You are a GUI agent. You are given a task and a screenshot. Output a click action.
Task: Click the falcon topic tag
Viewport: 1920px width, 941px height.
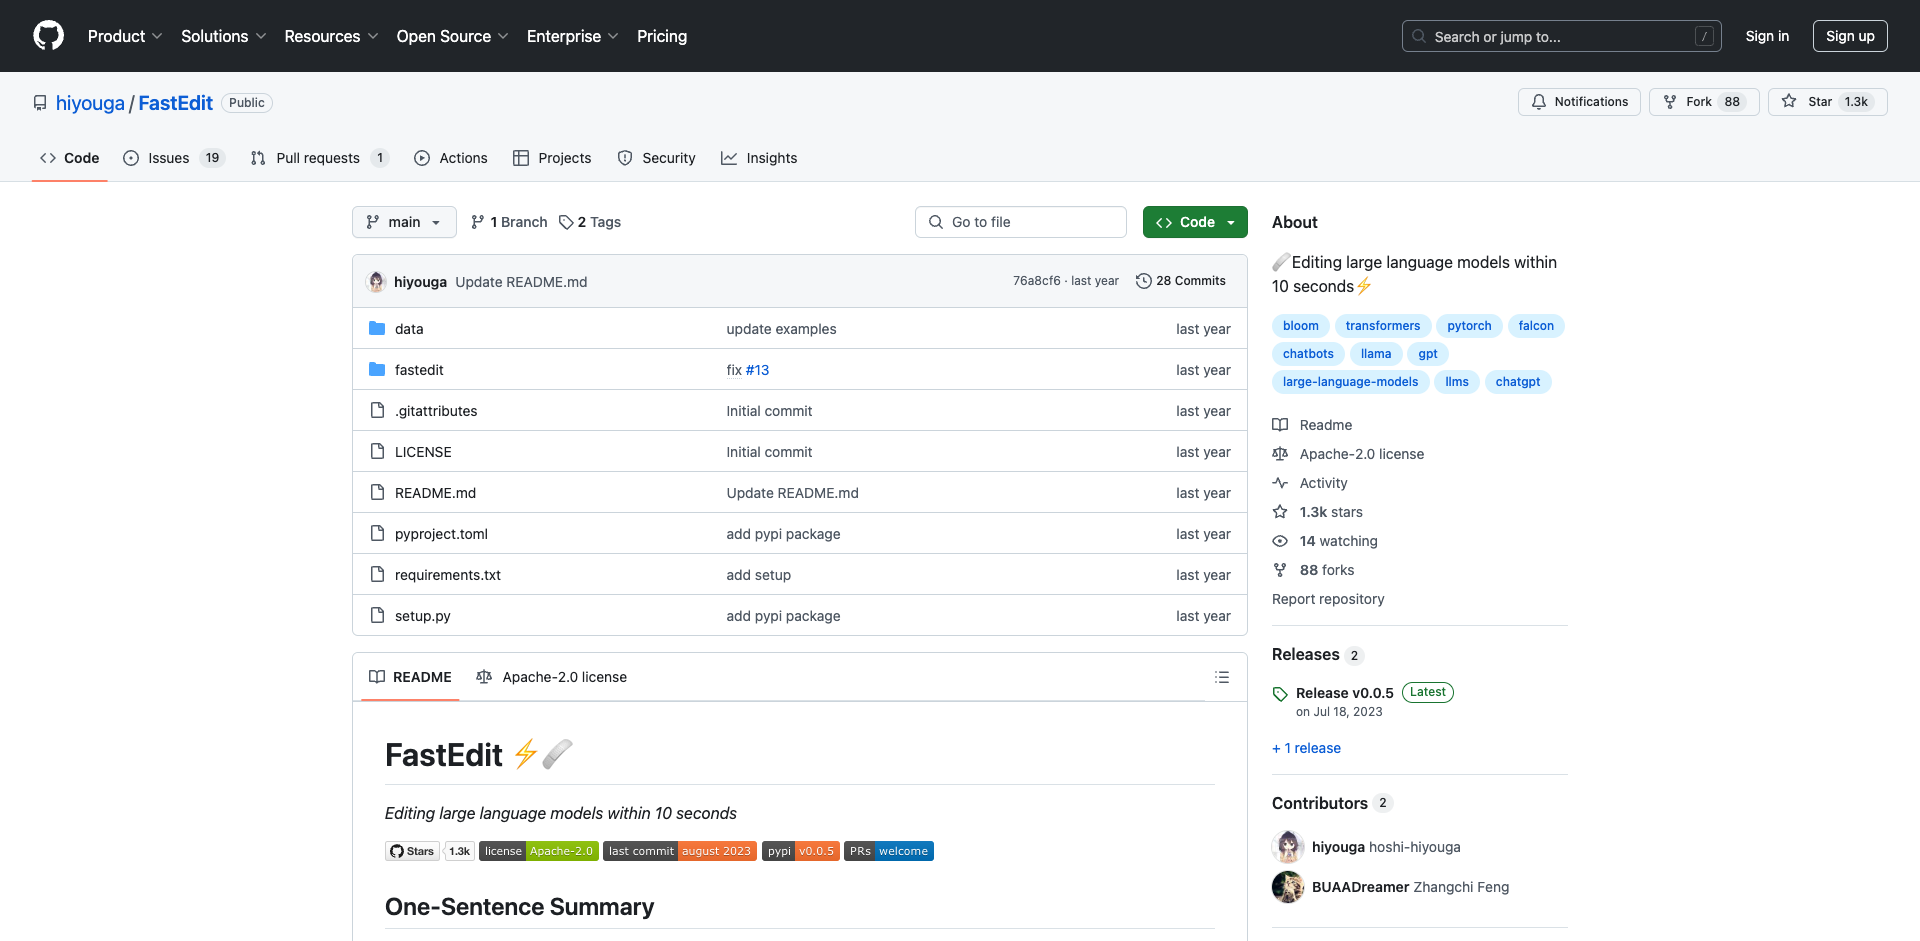tap(1536, 326)
